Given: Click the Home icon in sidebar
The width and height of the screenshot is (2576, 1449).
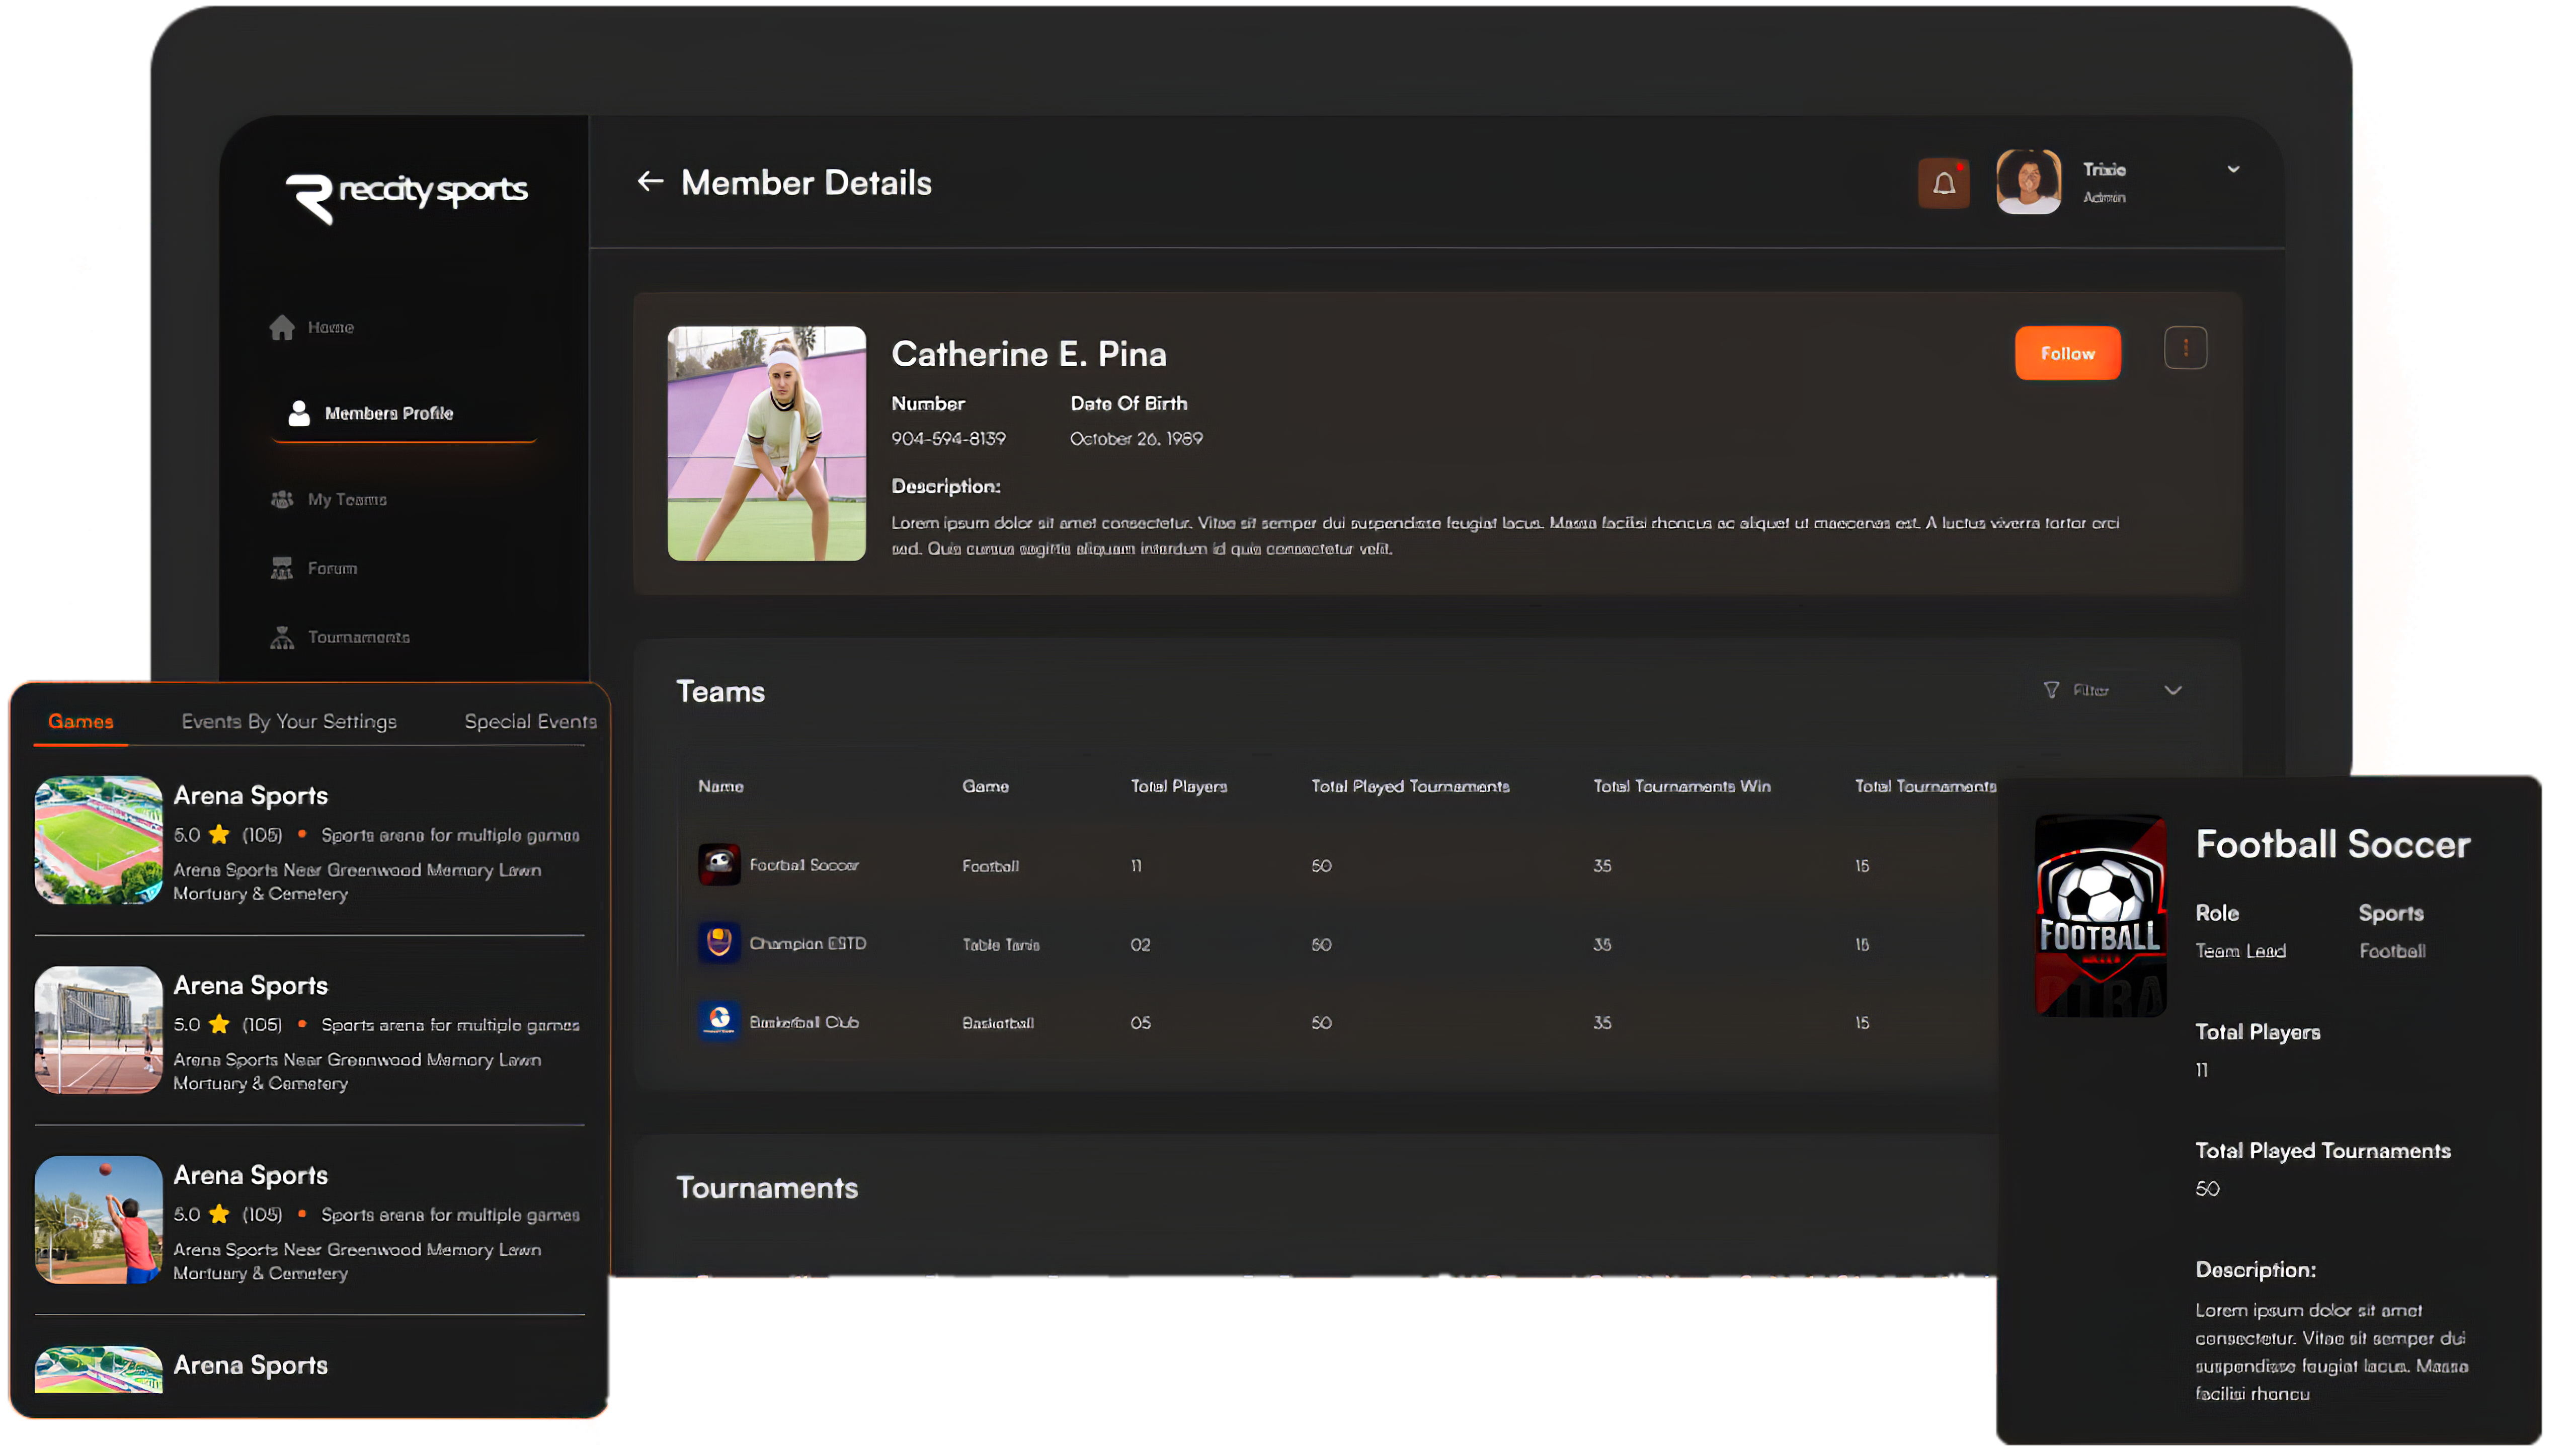Looking at the screenshot, I should click(282, 327).
